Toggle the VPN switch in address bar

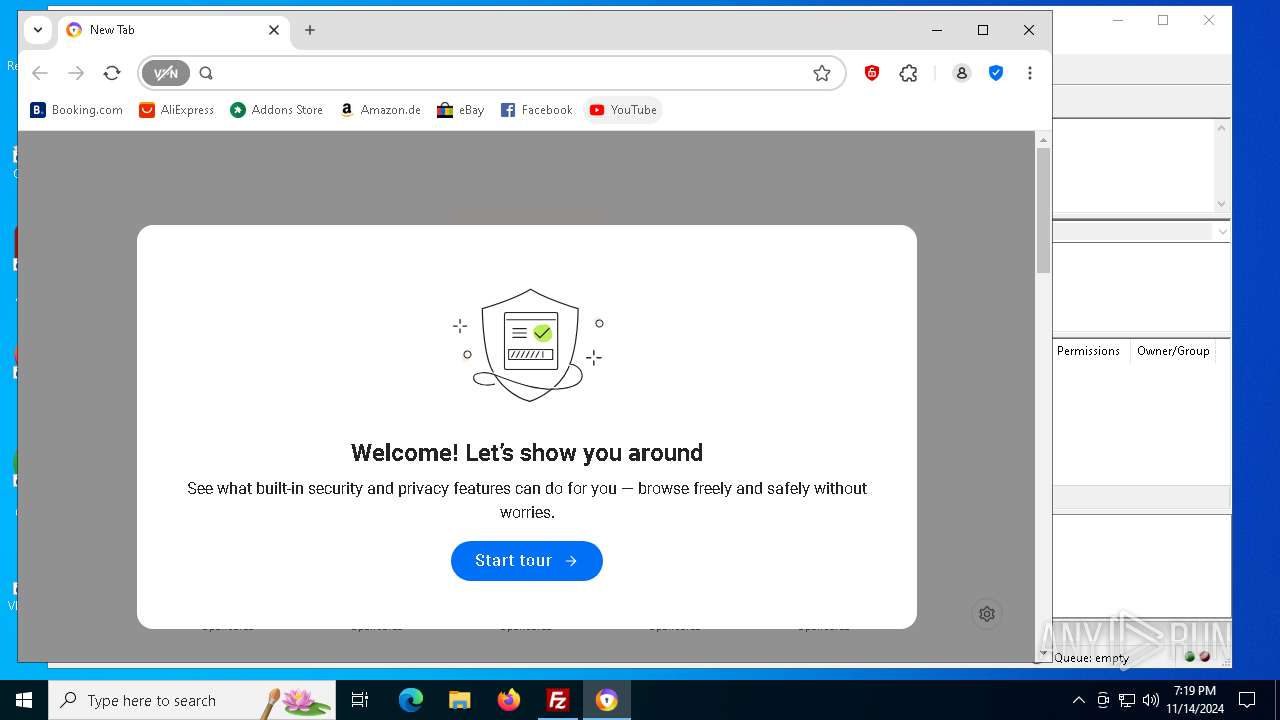pyautogui.click(x=166, y=73)
